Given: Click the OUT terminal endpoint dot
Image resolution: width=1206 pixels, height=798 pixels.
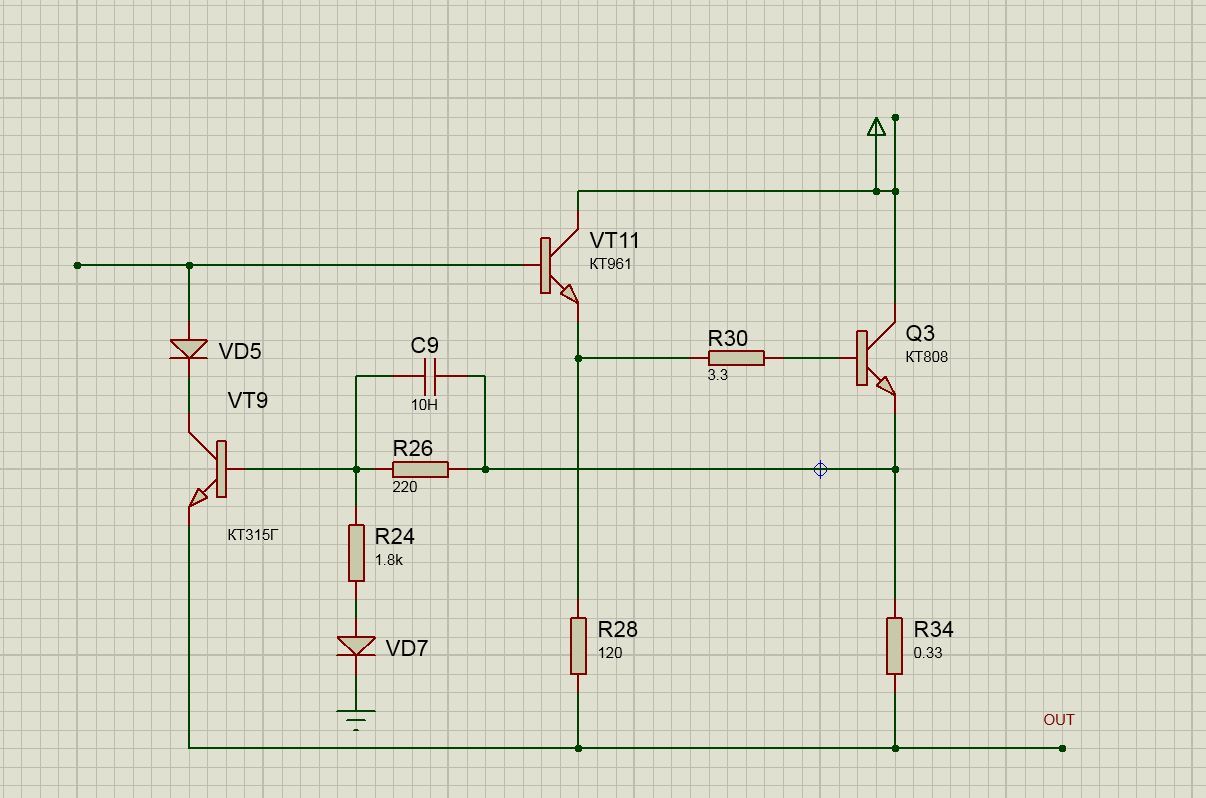Looking at the screenshot, I should coord(1062,748).
